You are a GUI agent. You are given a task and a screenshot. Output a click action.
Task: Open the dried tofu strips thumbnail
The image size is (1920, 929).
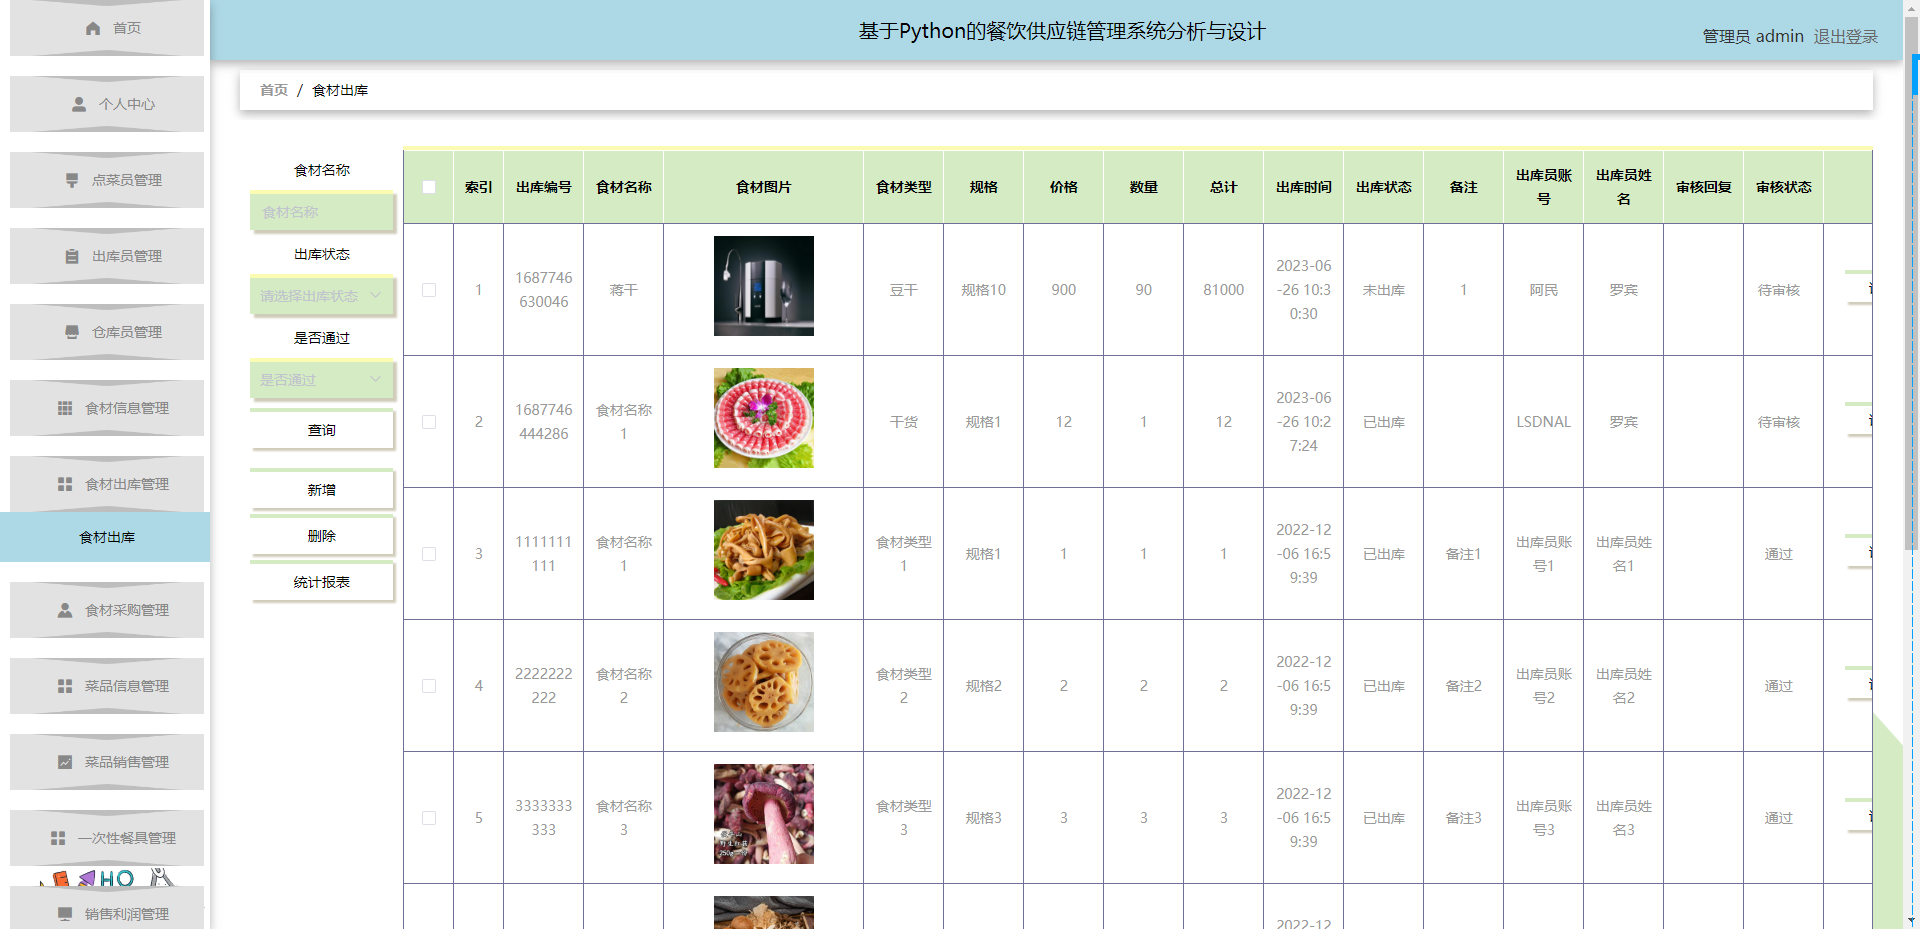click(x=764, y=550)
